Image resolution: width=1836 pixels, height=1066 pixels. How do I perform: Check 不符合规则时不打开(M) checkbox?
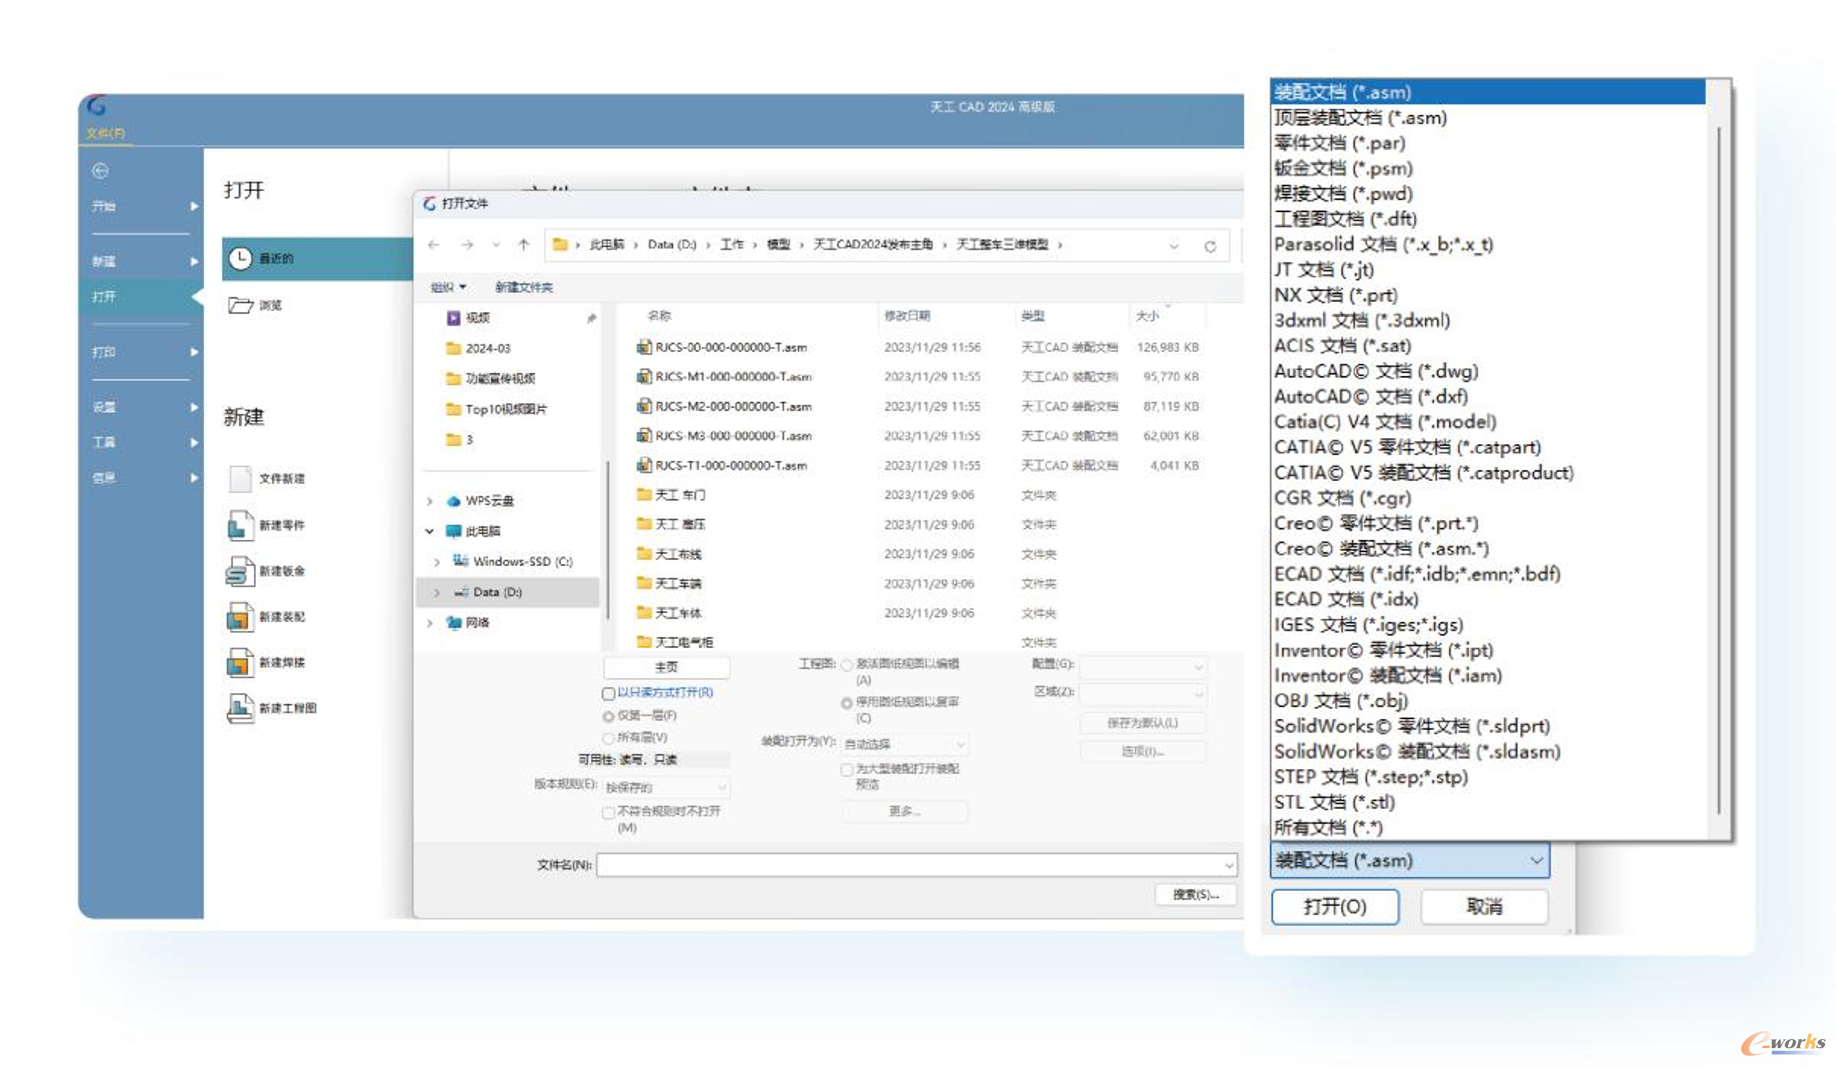(x=608, y=813)
